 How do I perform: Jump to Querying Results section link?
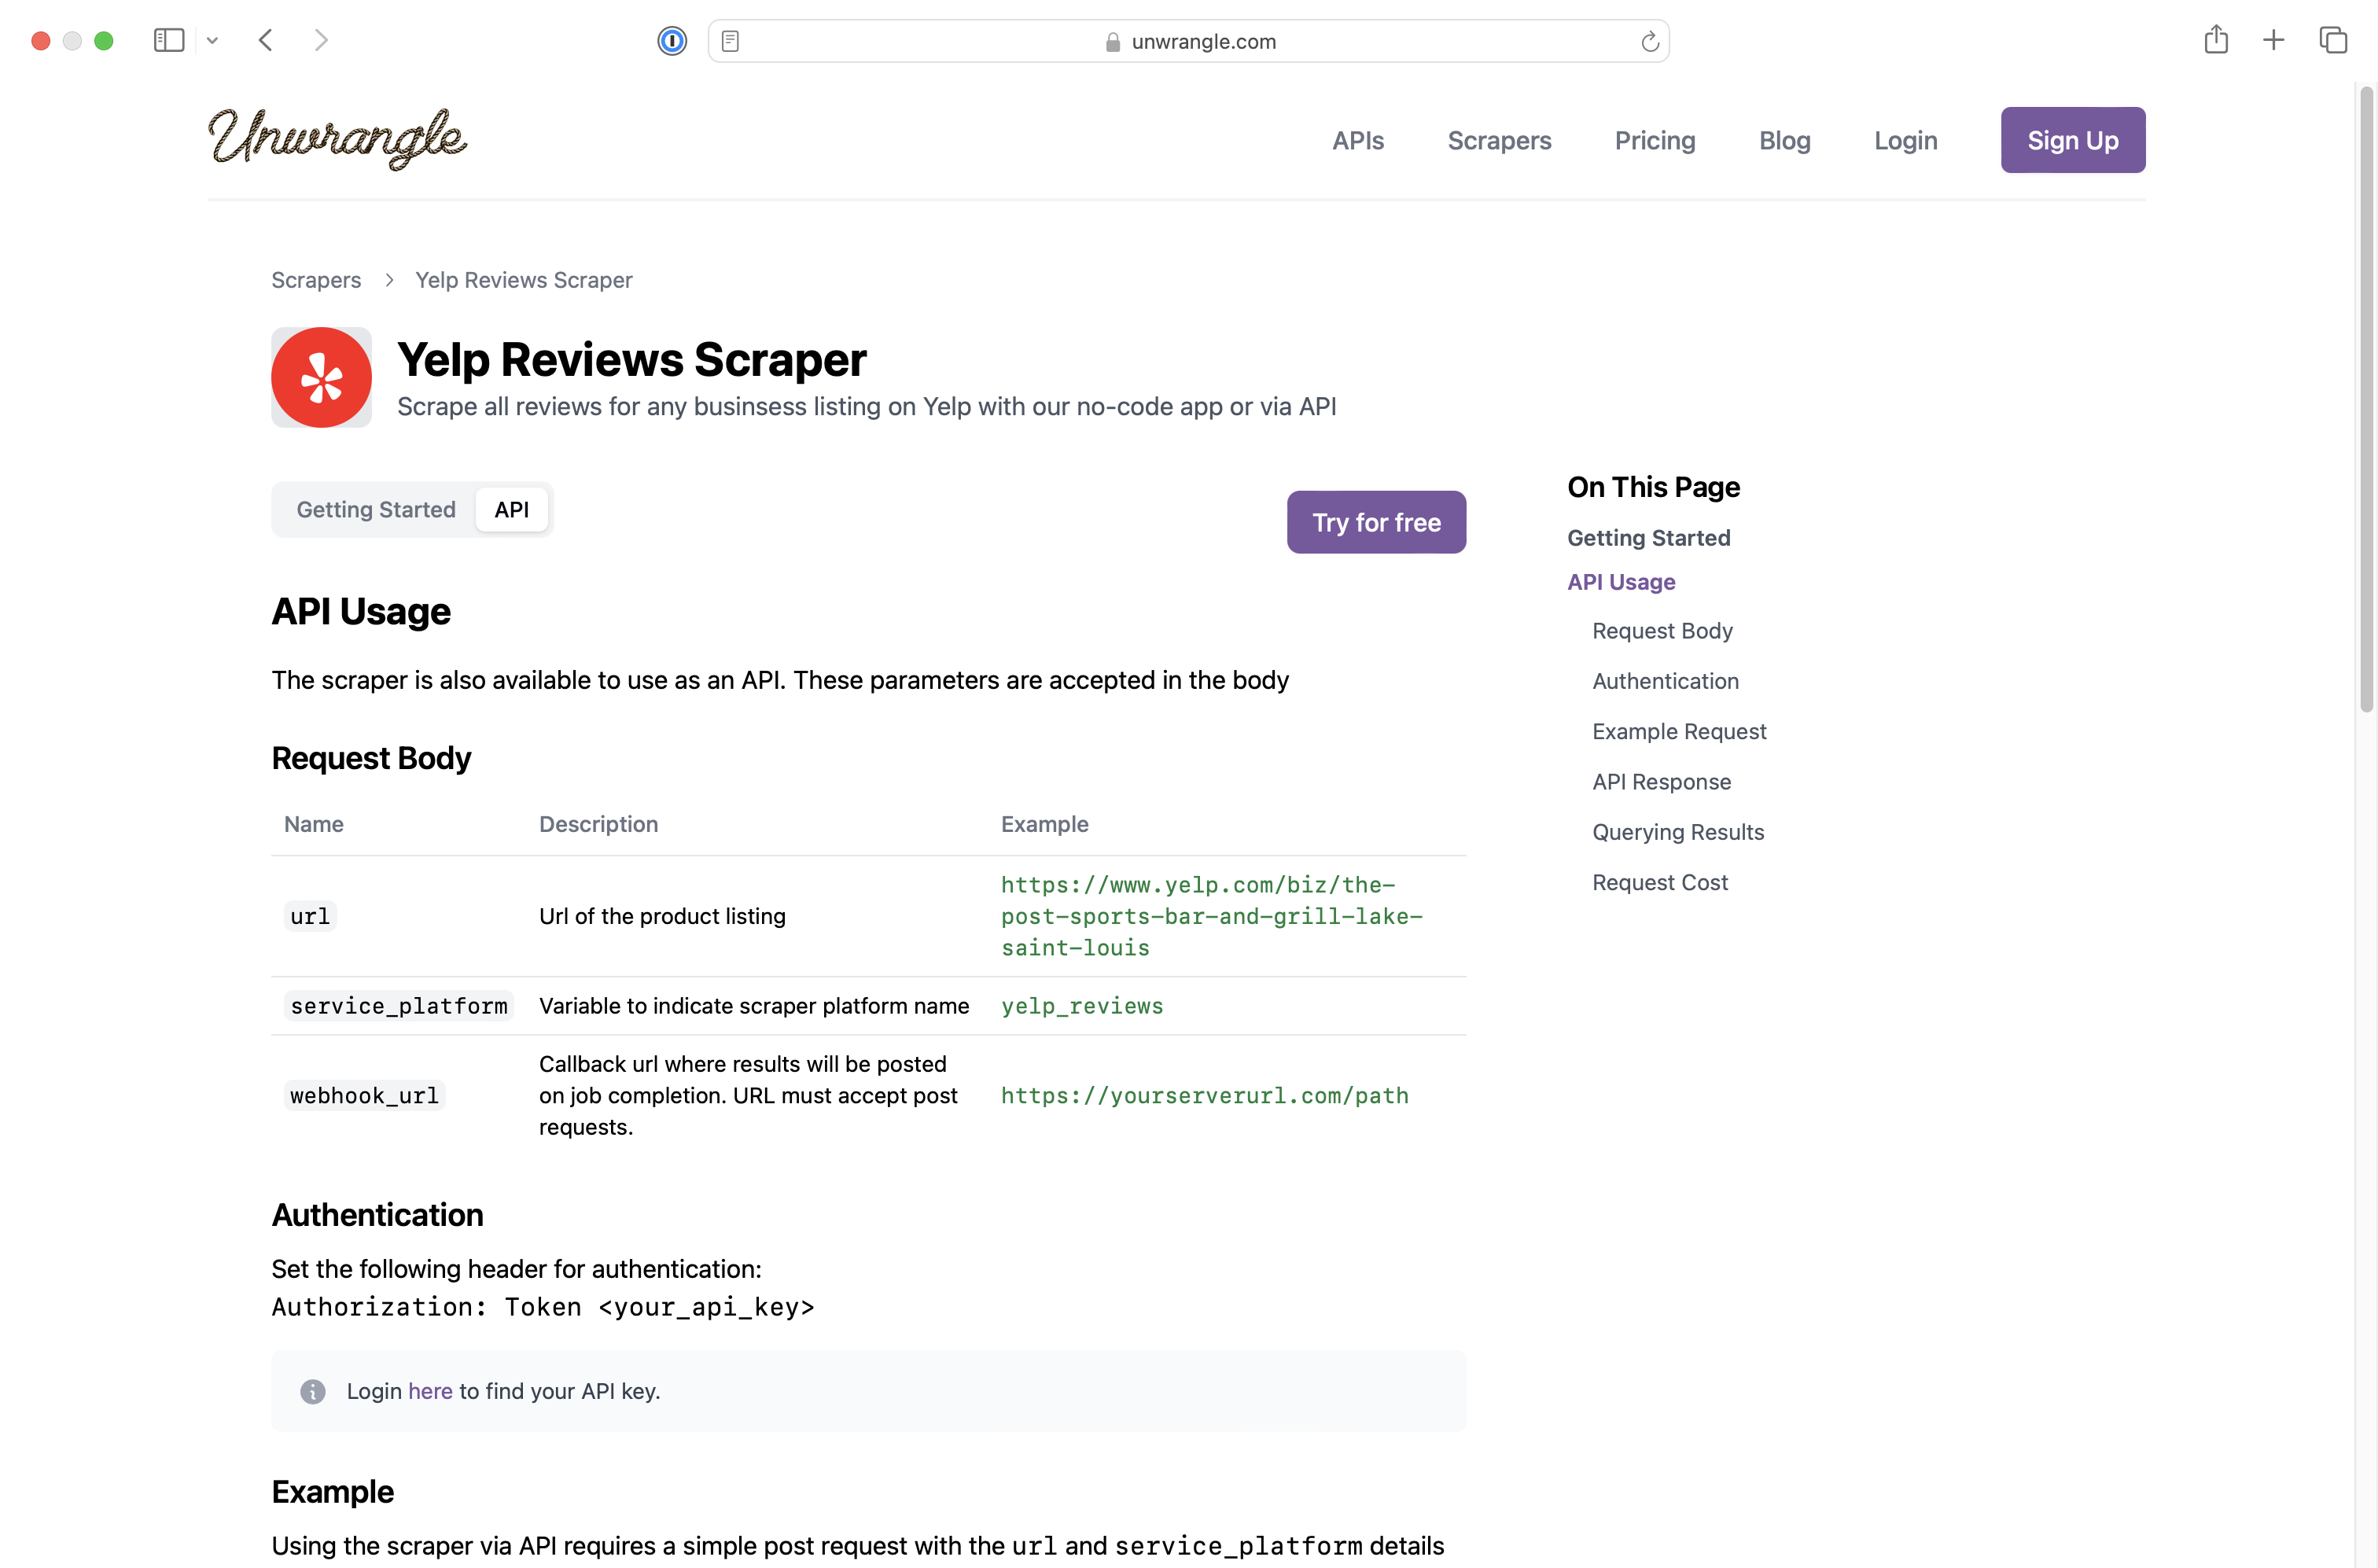(x=1678, y=832)
